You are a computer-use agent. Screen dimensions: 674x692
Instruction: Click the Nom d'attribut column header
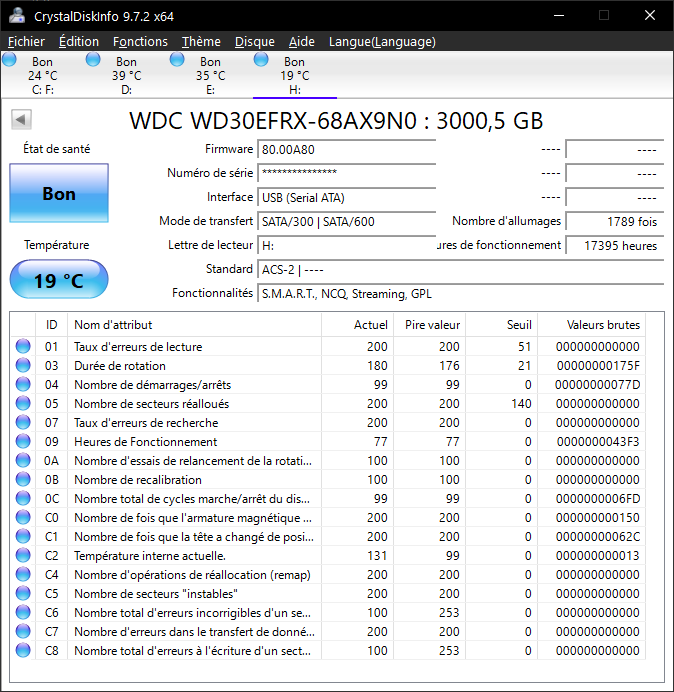[x=194, y=325]
